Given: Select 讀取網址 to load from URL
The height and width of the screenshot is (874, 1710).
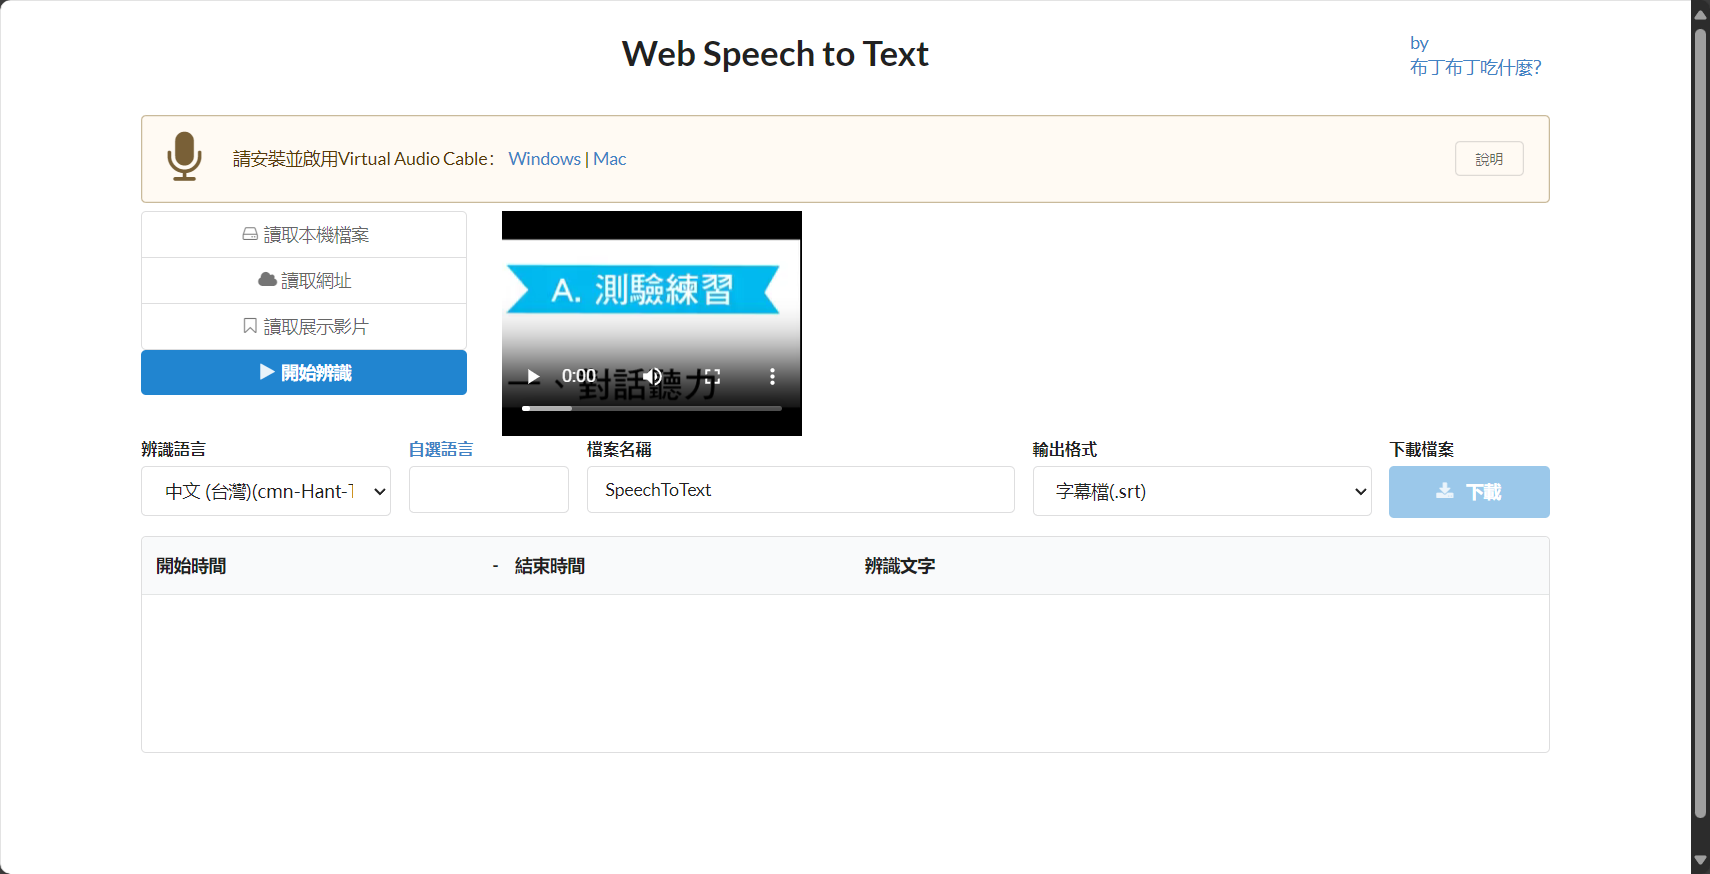Looking at the screenshot, I should (304, 281).
